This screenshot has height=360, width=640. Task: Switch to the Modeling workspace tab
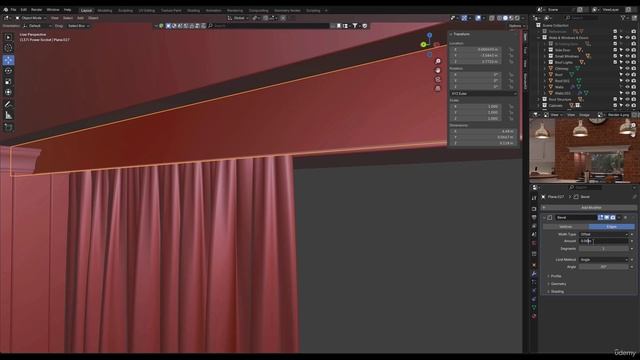(105, 11)
